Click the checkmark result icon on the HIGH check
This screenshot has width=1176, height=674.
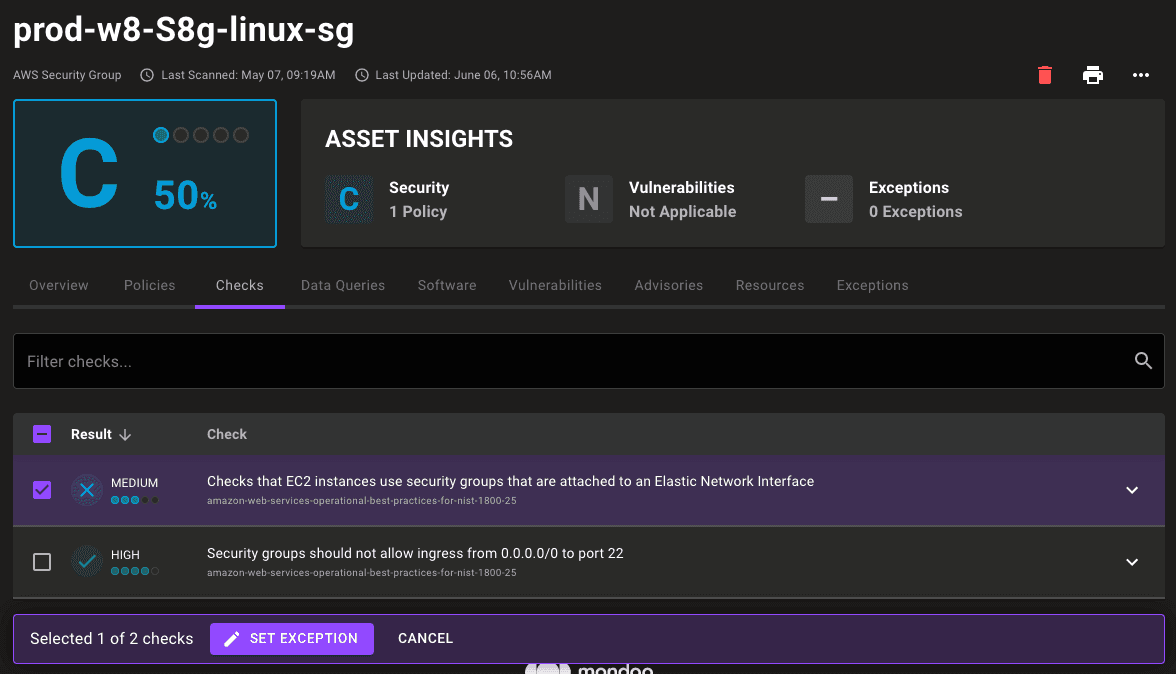pyautogui.click(x=86, y=561)
